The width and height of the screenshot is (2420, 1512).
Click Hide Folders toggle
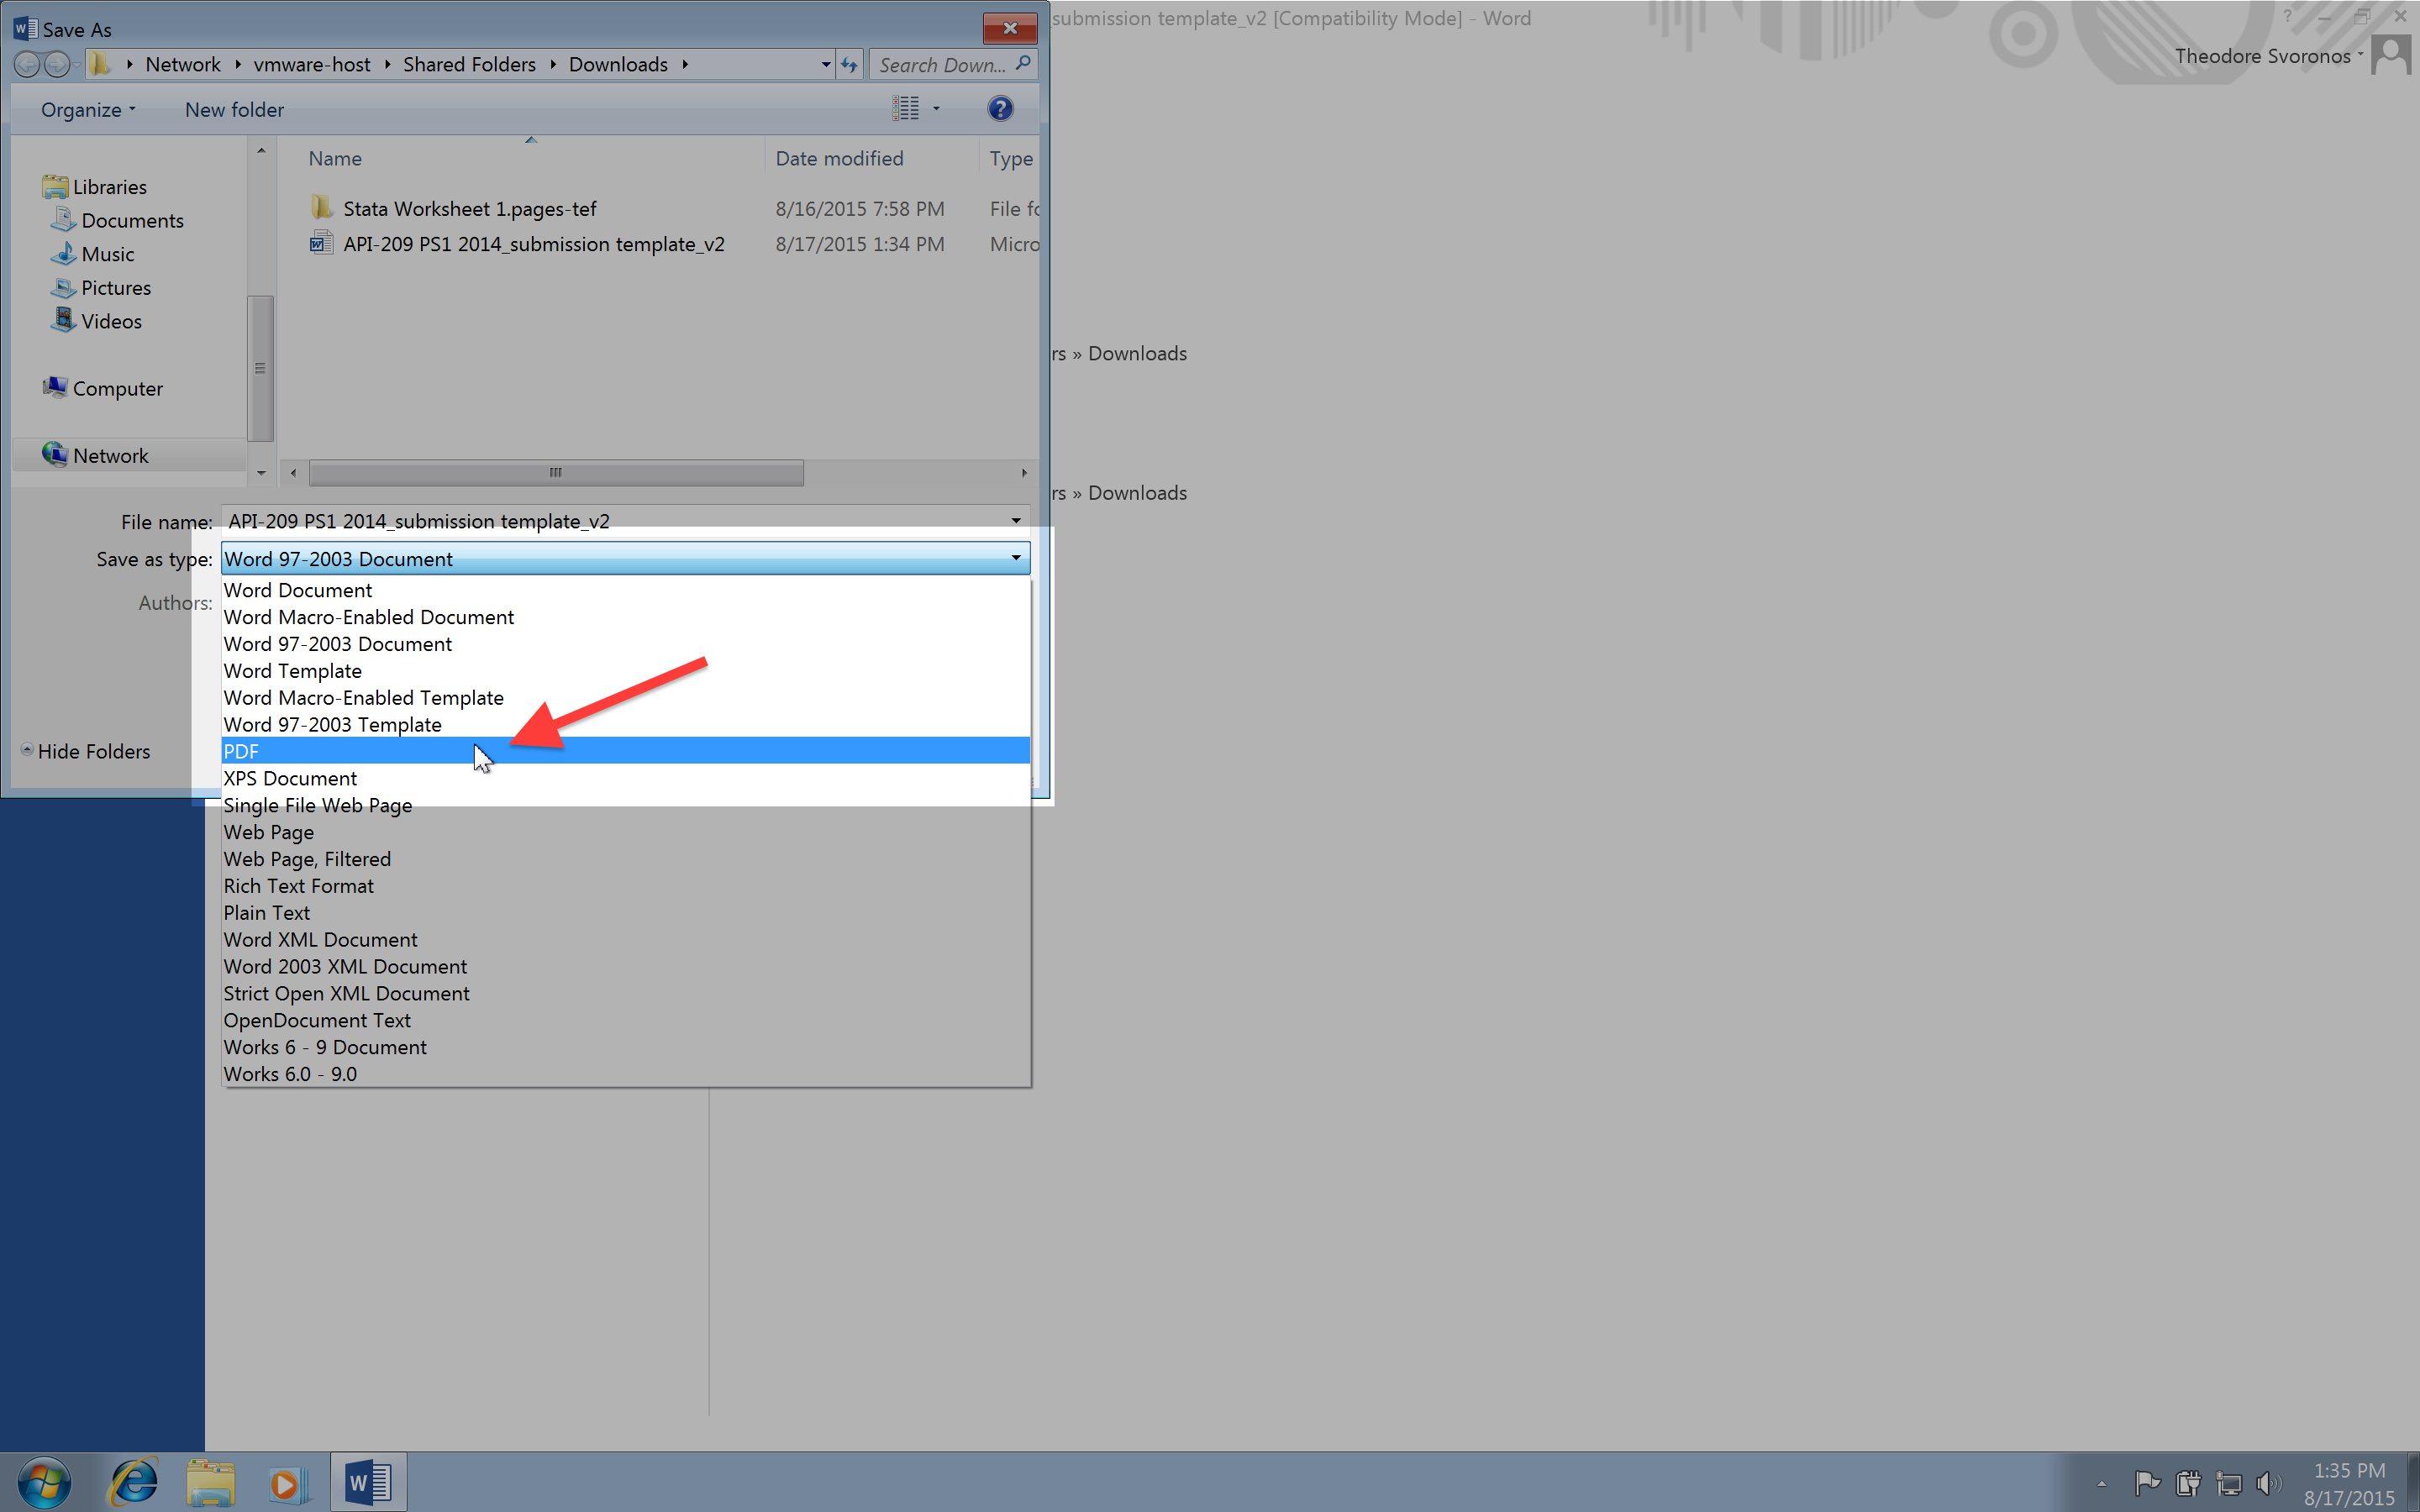[86, 751]
